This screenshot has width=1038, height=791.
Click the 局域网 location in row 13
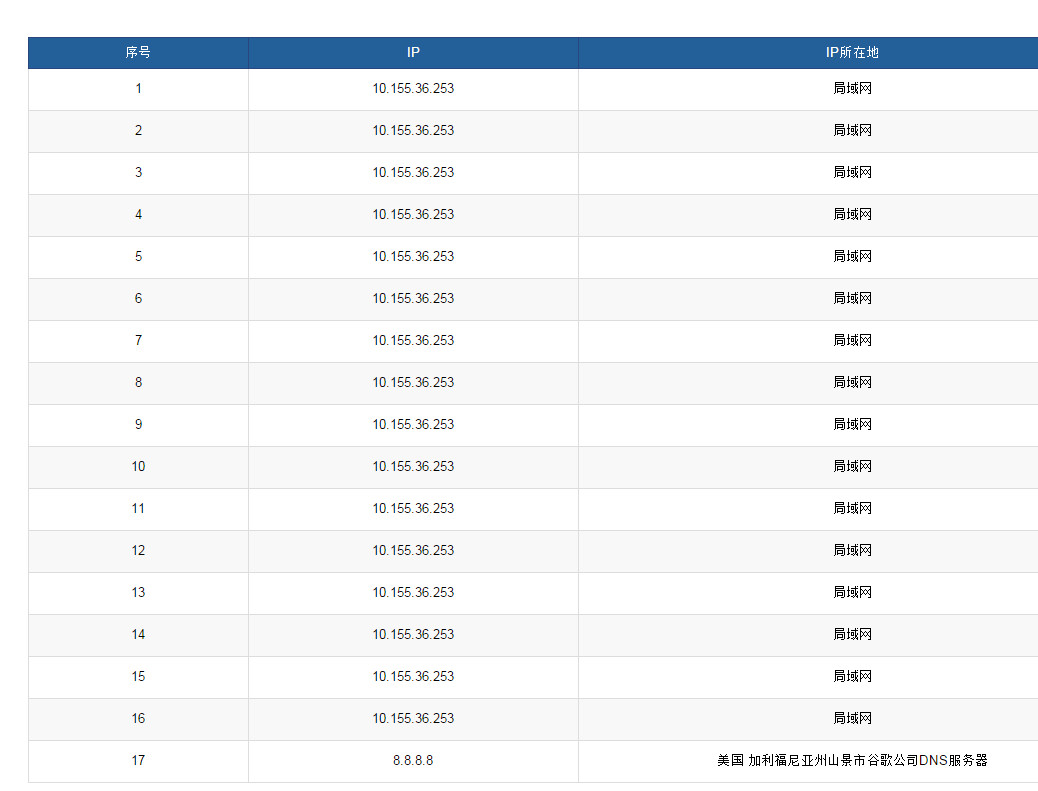852,592
